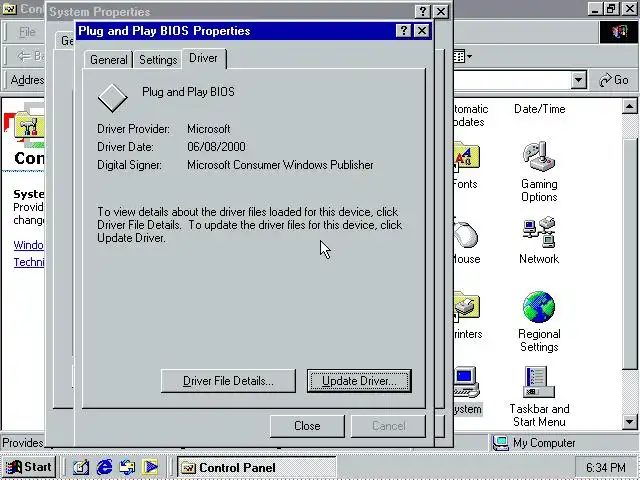Click scroll down arrow in Control Panel
Screen dimensions: 640x480
tap(629, 422)
